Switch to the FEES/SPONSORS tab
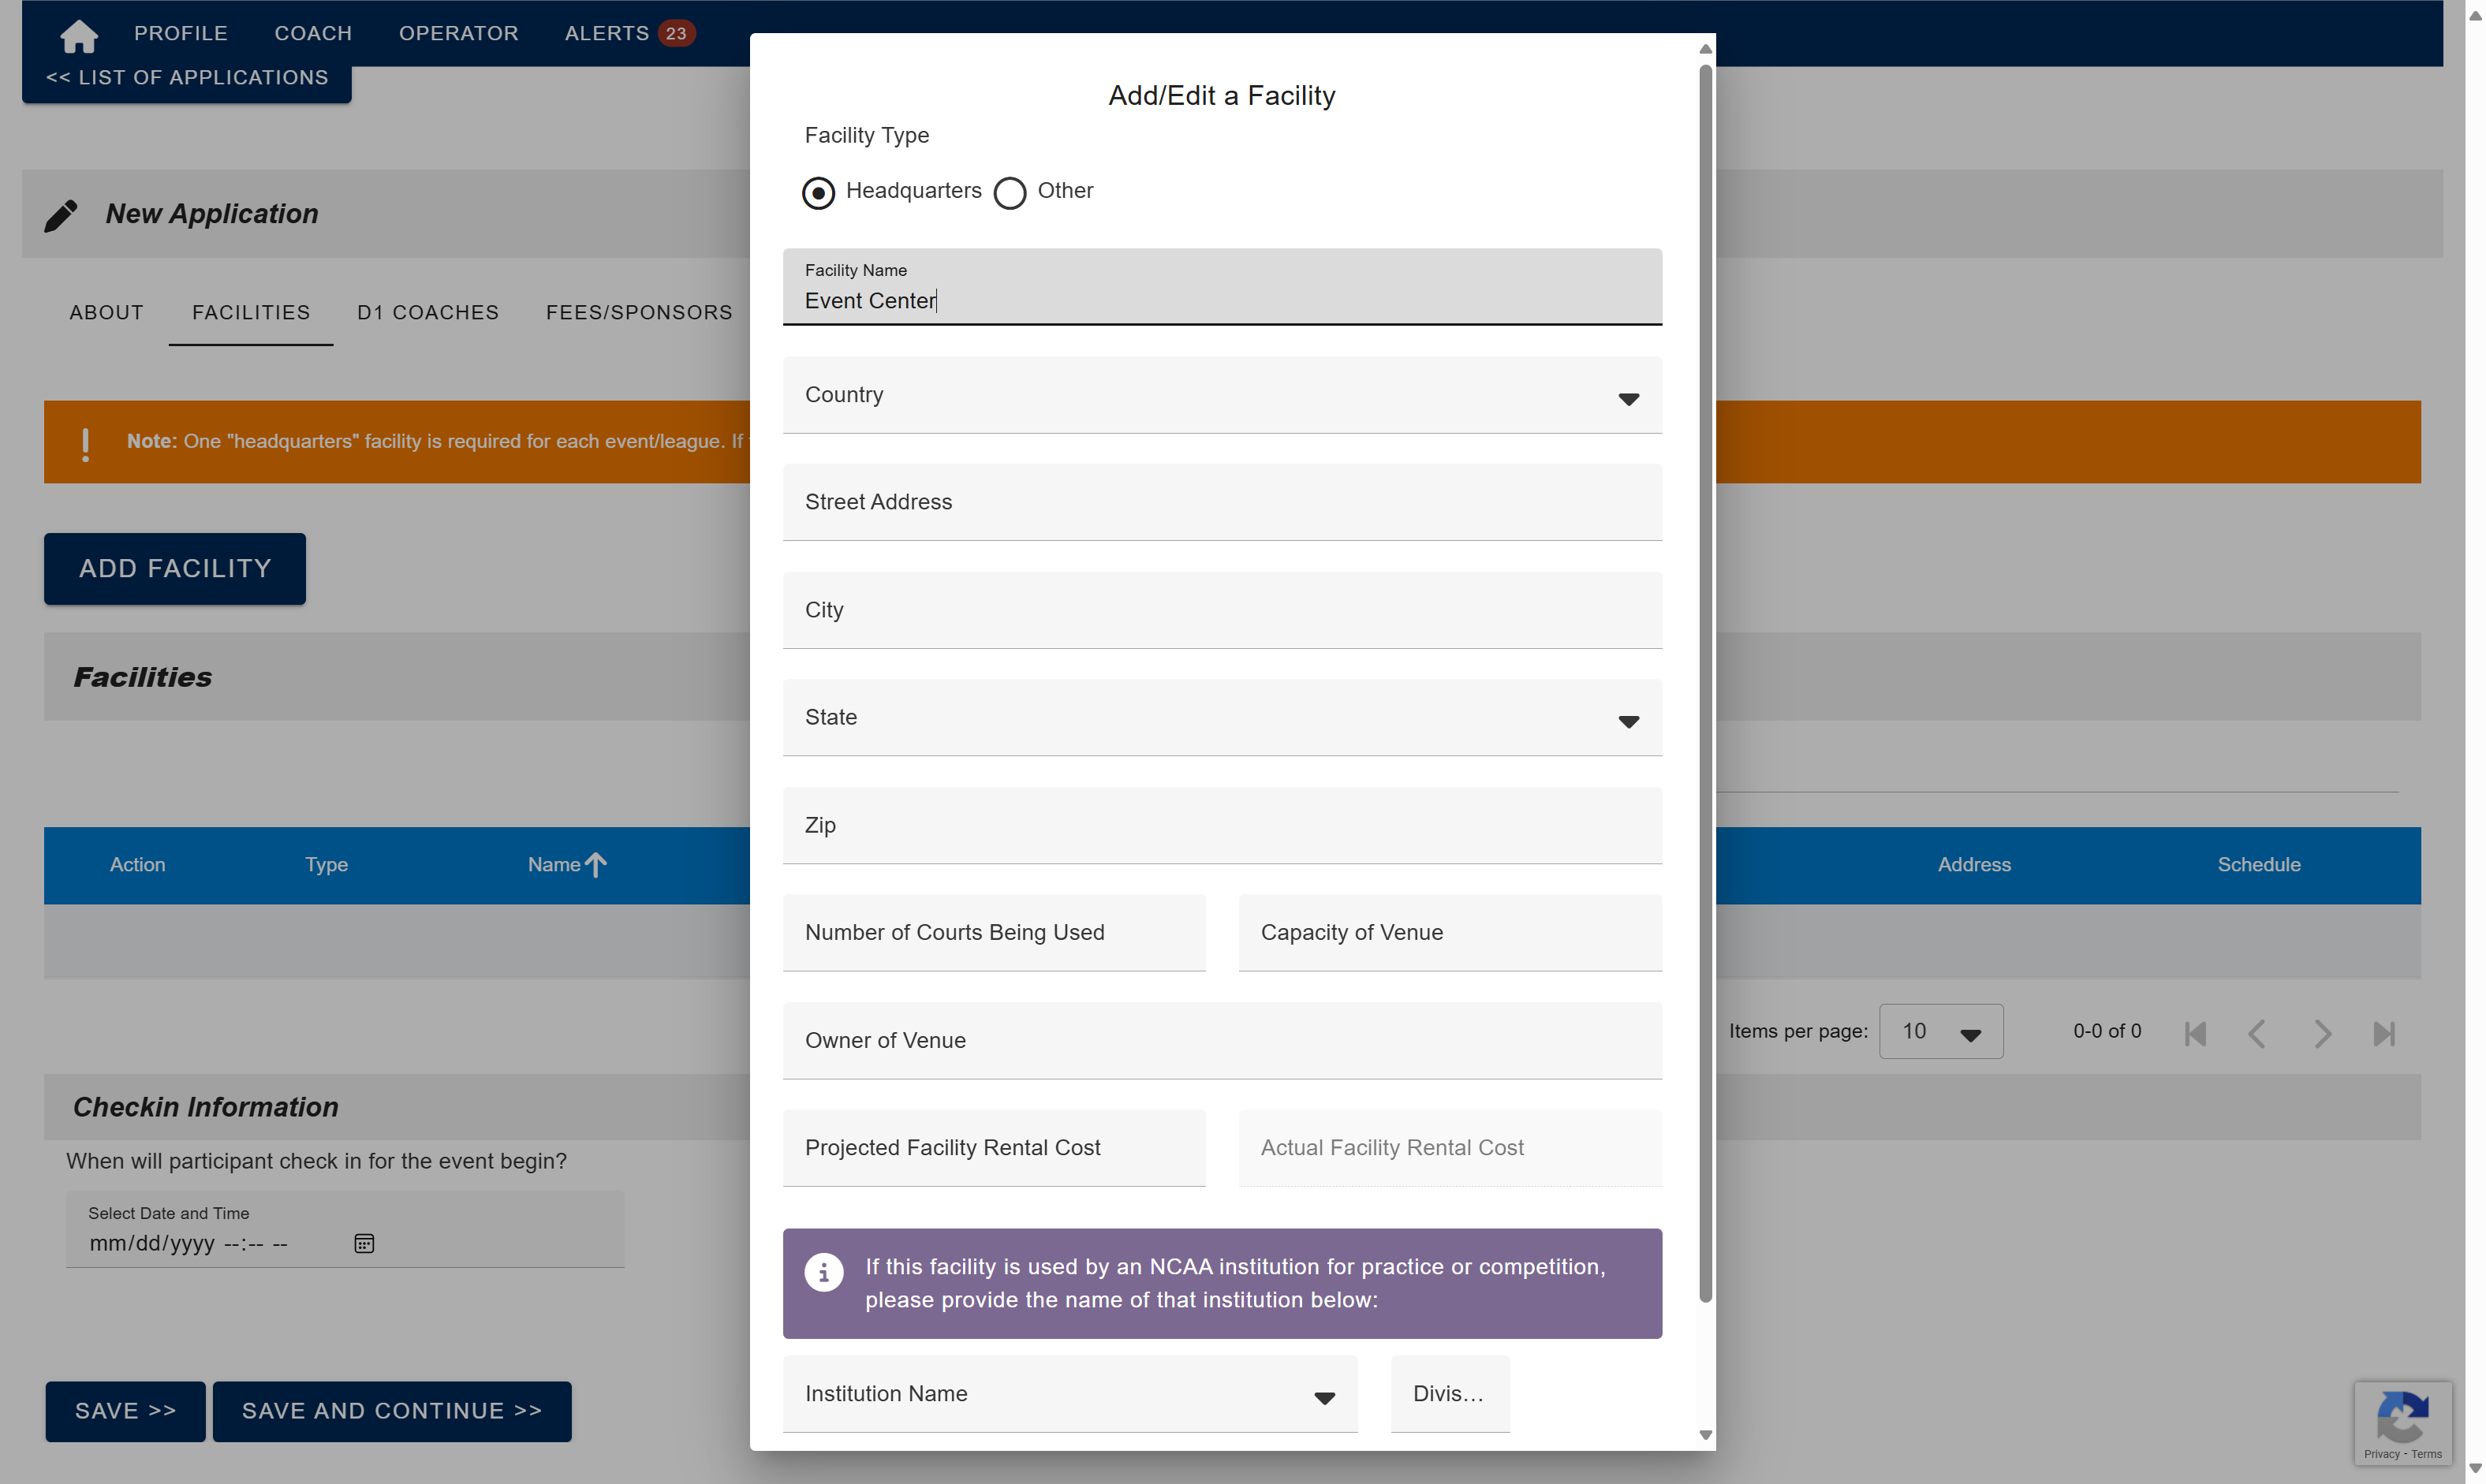Screen dimensions: 2486x1484 click(639, 313)
